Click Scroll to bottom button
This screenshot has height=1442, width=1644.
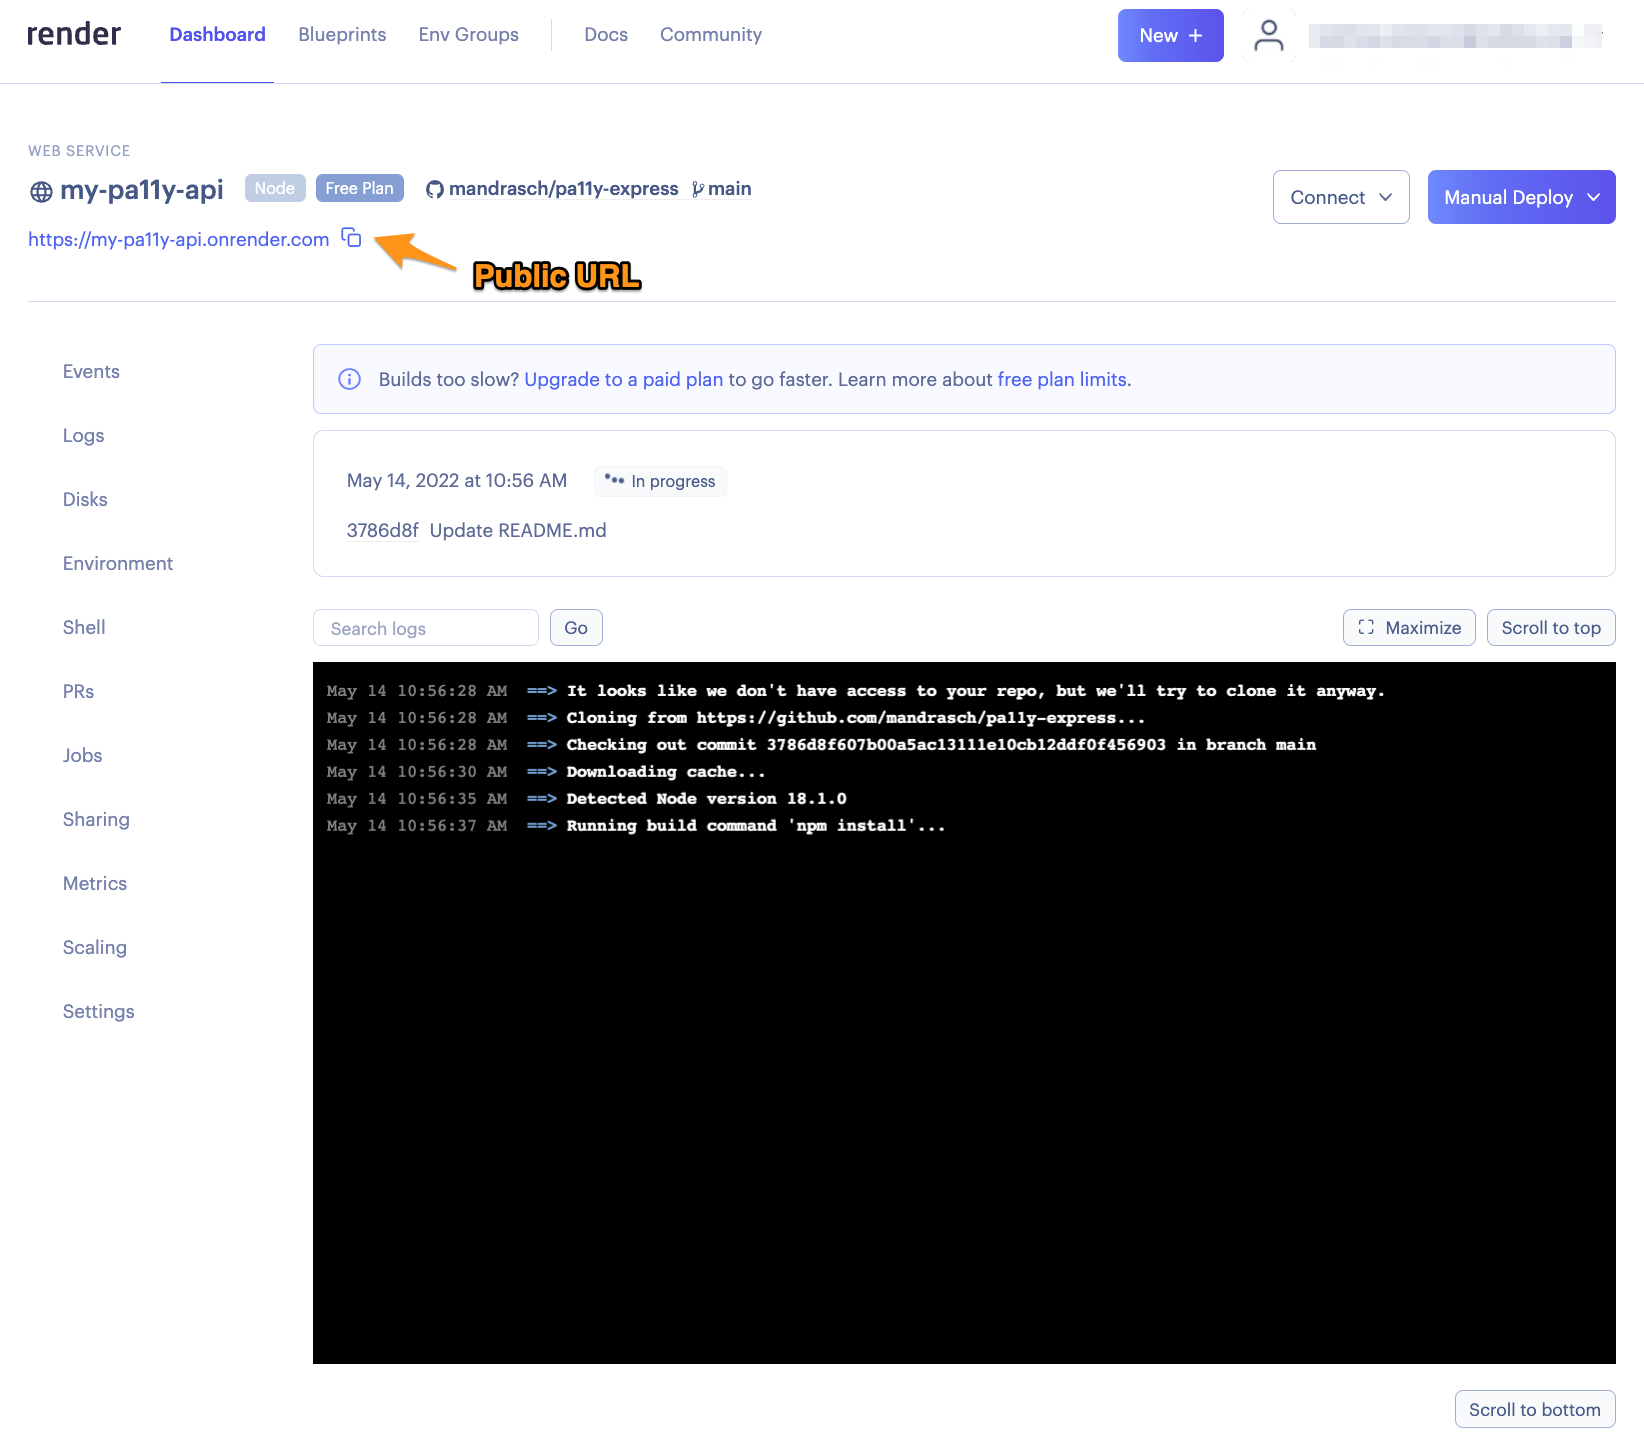1535,1409
